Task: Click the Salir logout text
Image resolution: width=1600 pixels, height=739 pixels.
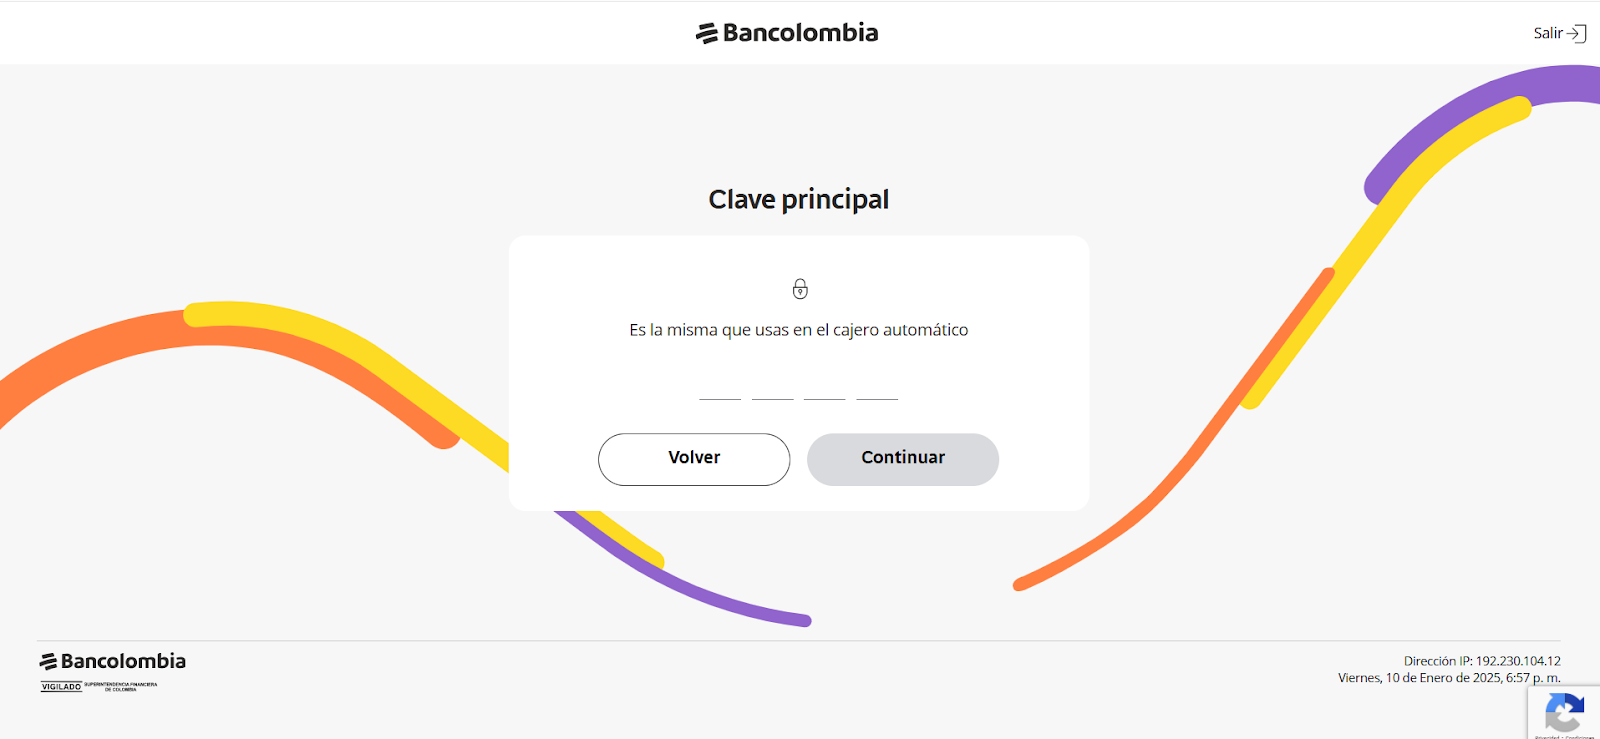Action: point(1547,33)
